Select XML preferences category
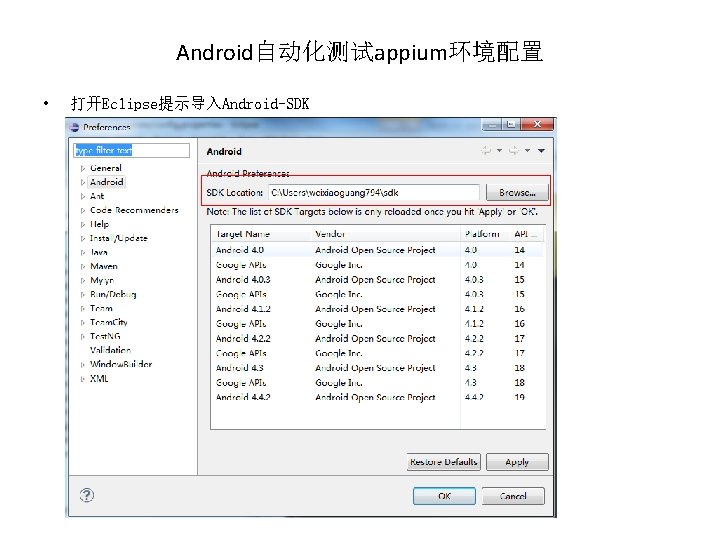 pyautogui.click(x=99, y=379)
